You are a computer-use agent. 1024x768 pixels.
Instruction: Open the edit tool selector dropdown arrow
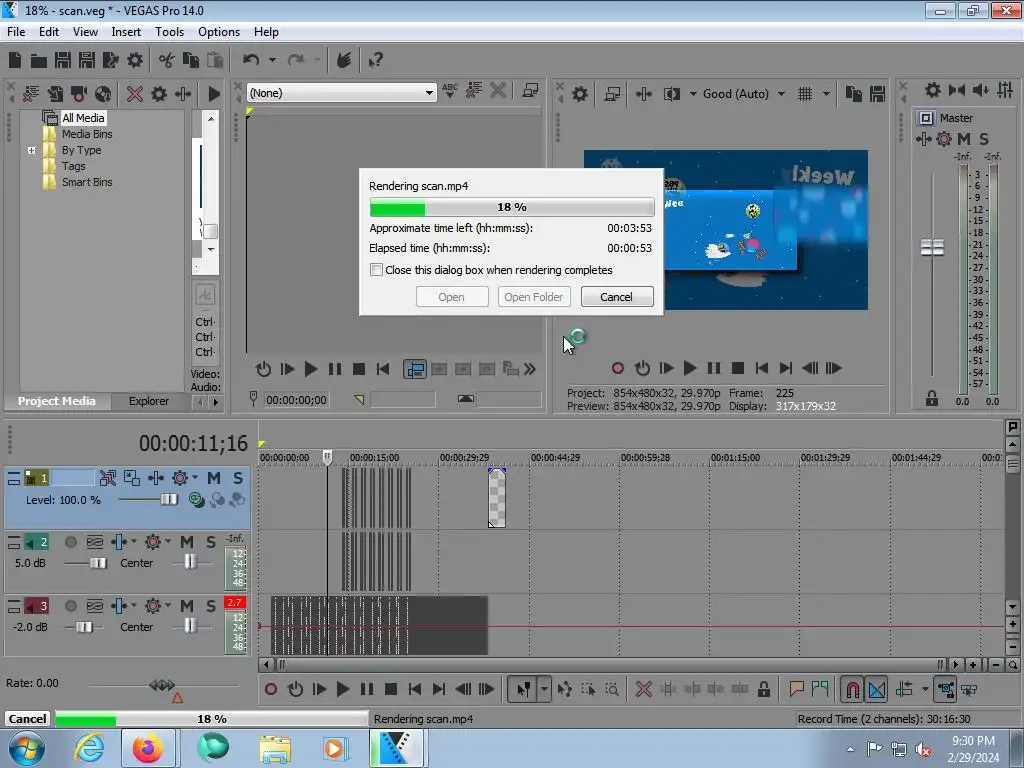(x=544, y=689)
